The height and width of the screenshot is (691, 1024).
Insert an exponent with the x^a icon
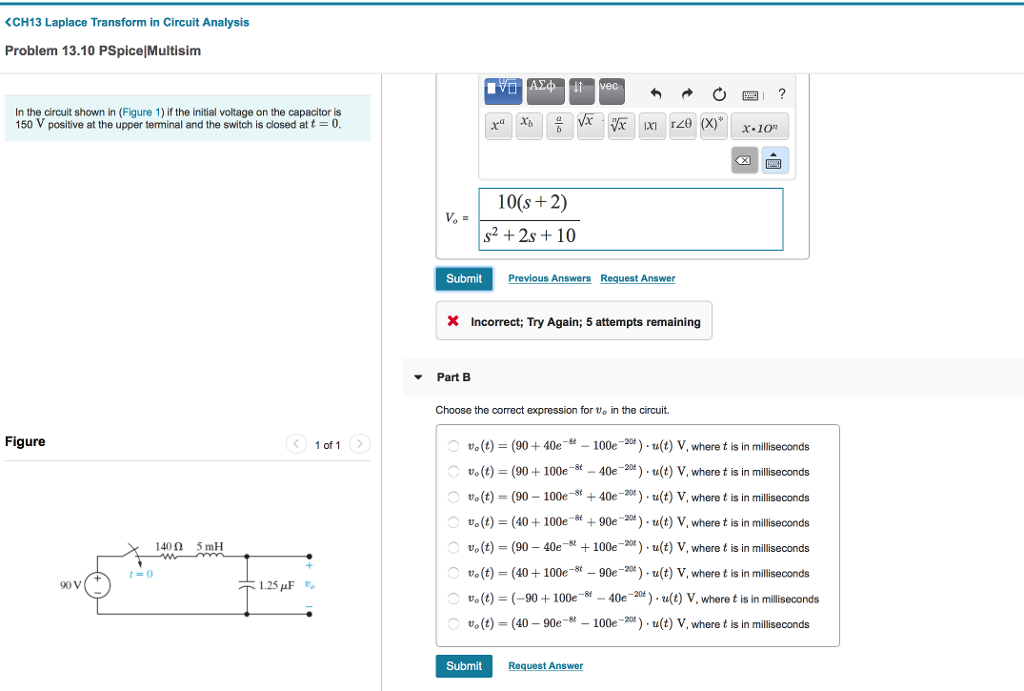coord(498,125)
